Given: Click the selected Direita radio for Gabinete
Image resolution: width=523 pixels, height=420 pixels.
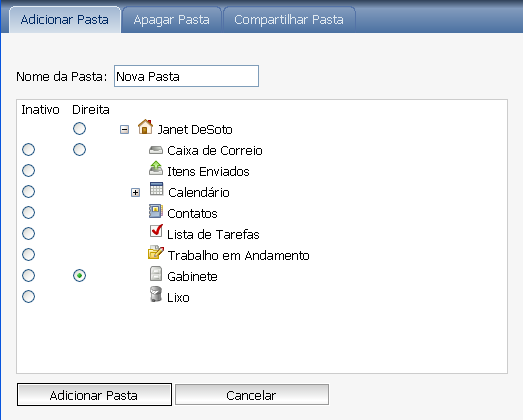Looking at the screenshot, I should [x=79, y=276].
